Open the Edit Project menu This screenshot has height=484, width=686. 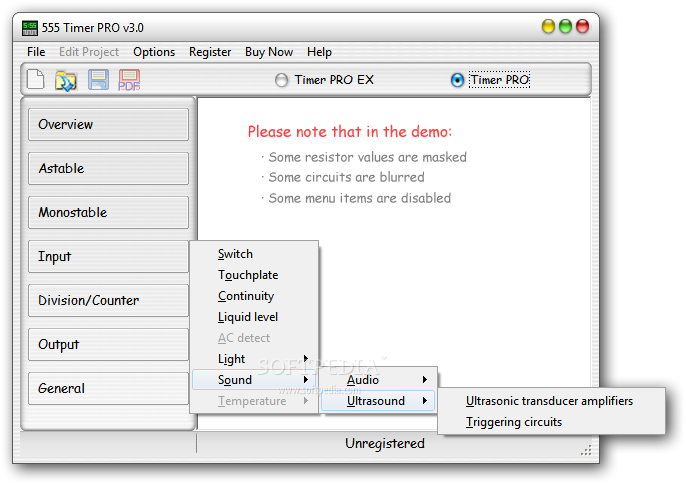89,52
